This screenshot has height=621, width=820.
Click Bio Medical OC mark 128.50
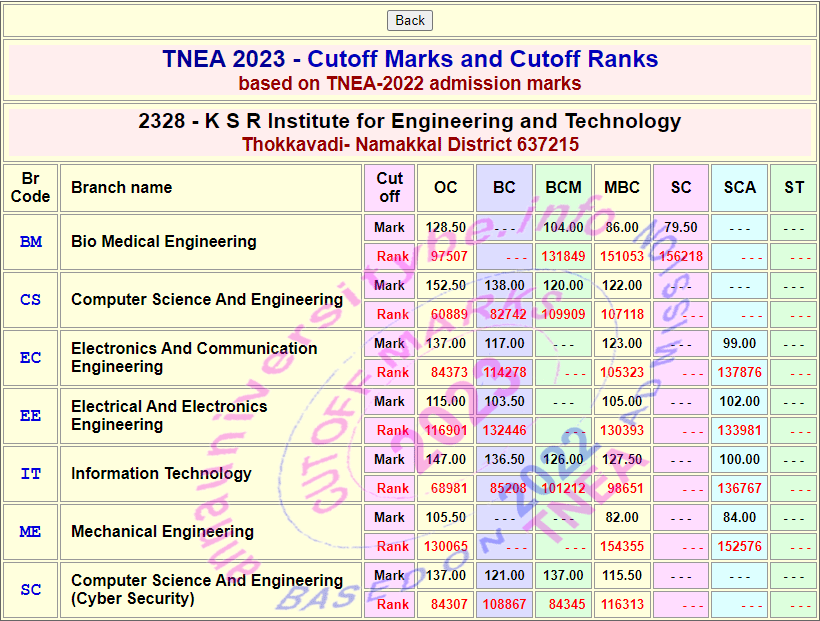pos(446,228)
